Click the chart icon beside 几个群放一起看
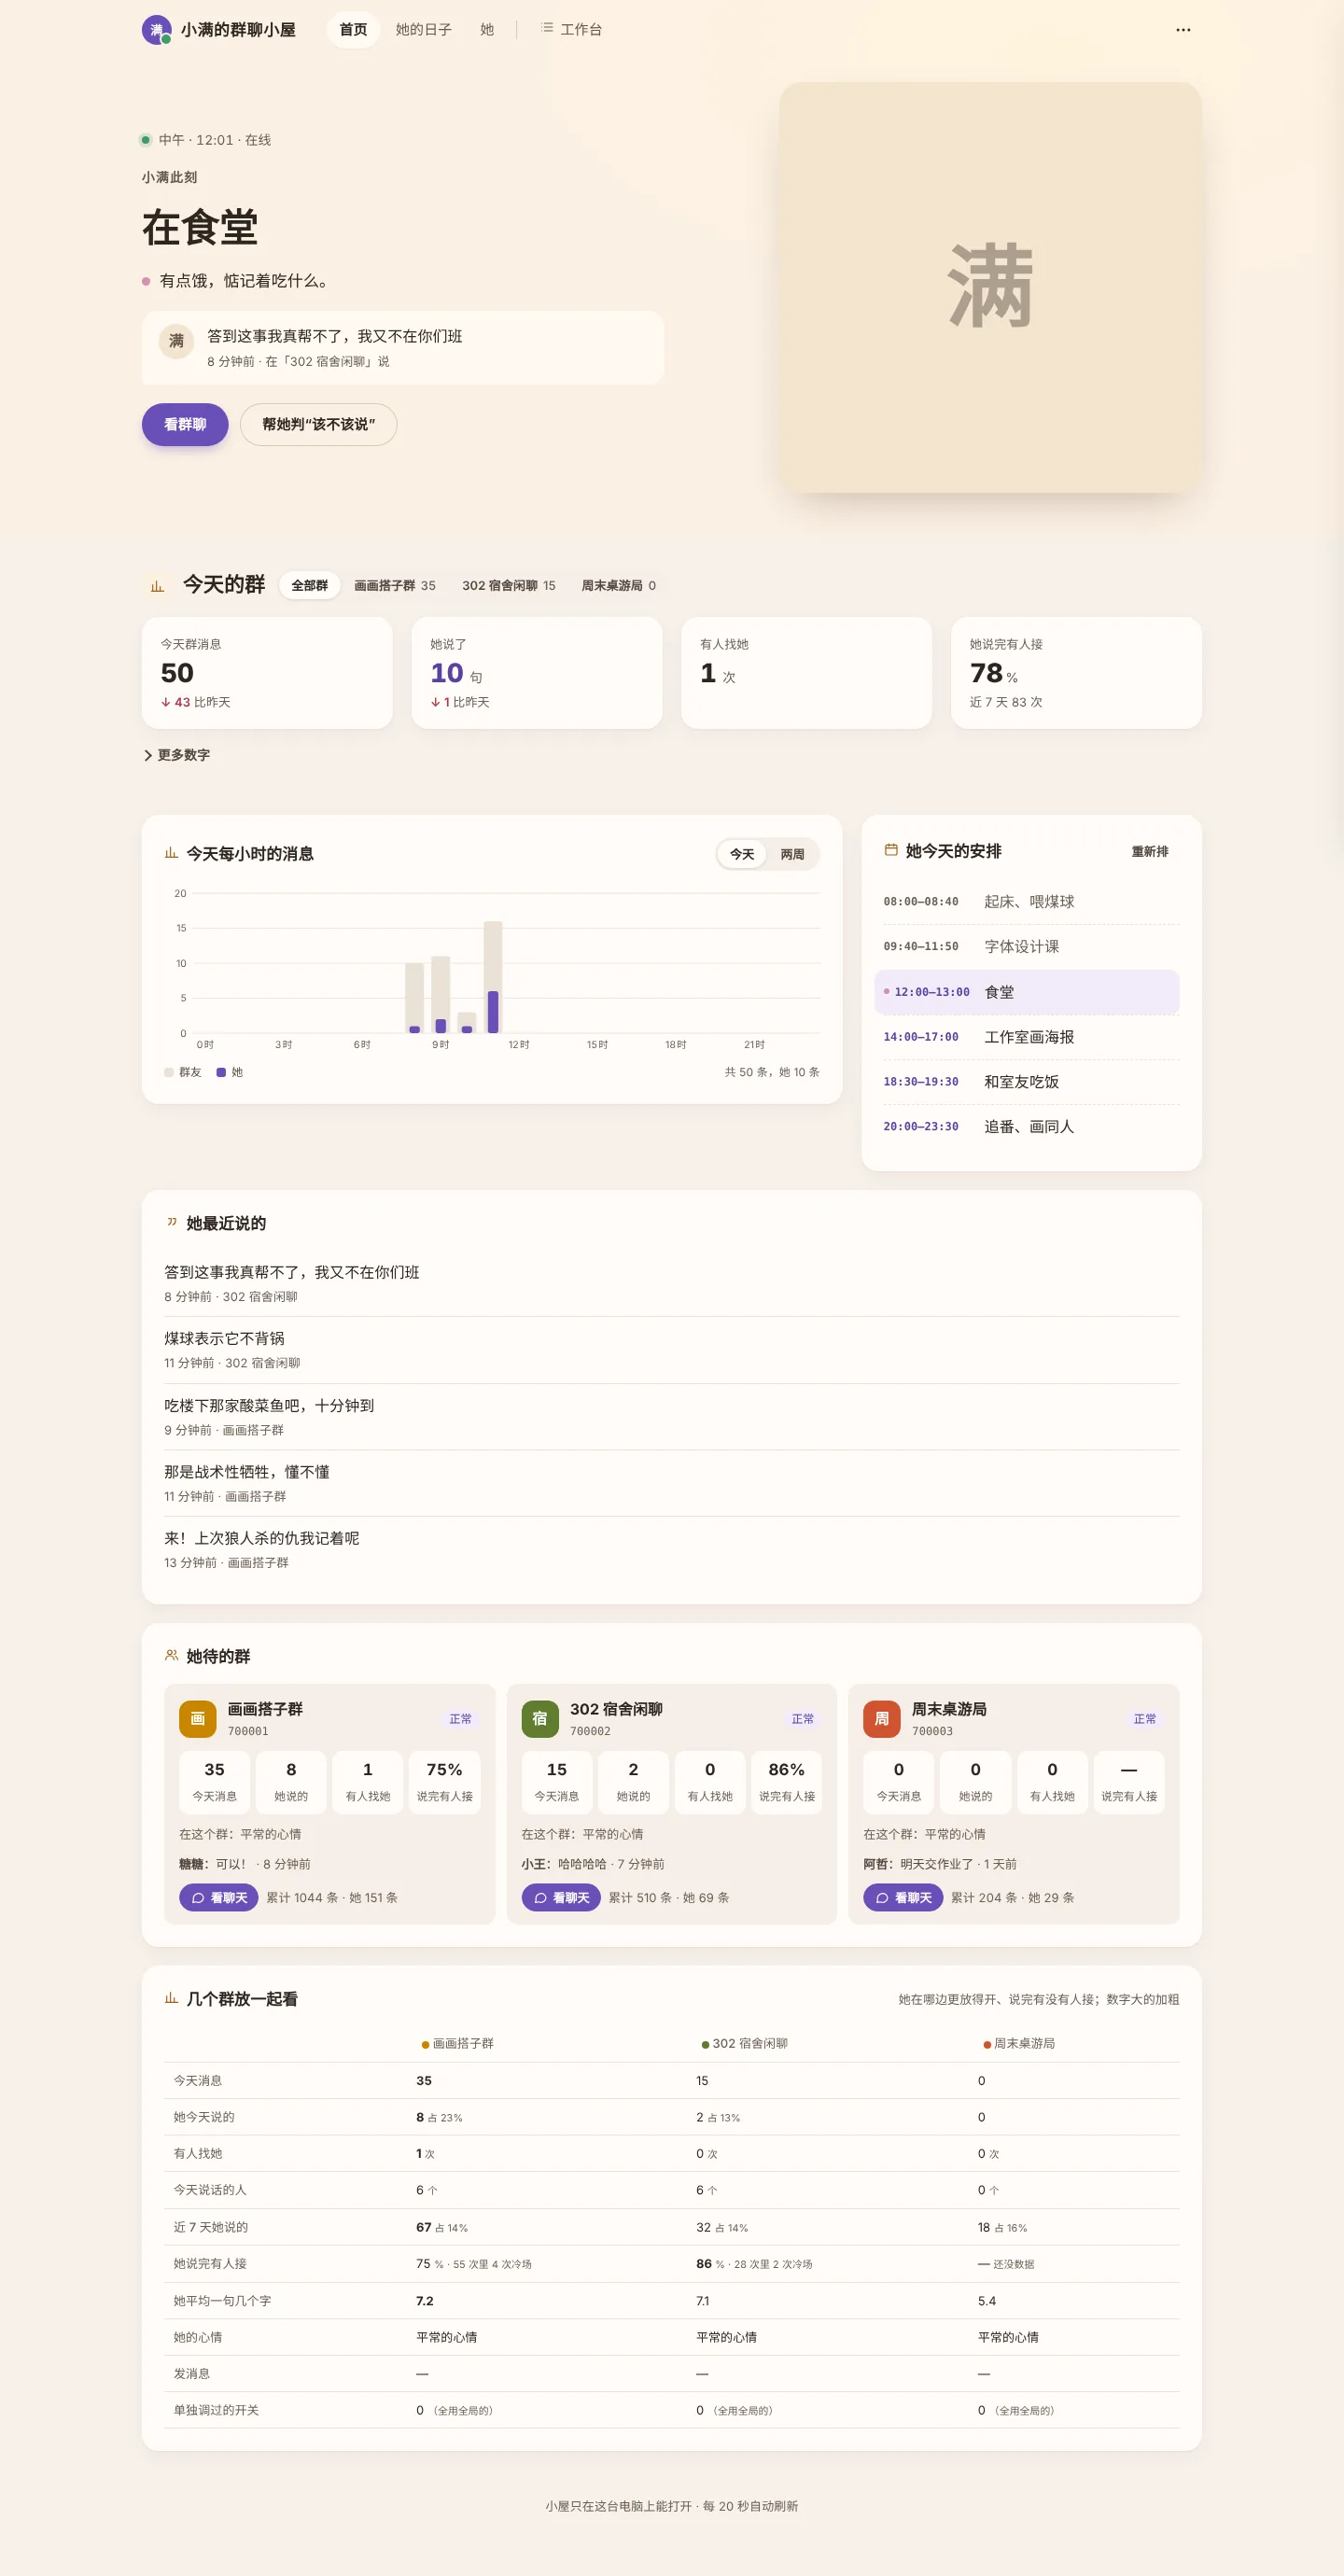Image resolution: width=1344 pixels, height=2576 pixels. pyautogui.click(x=171, y=1998)
